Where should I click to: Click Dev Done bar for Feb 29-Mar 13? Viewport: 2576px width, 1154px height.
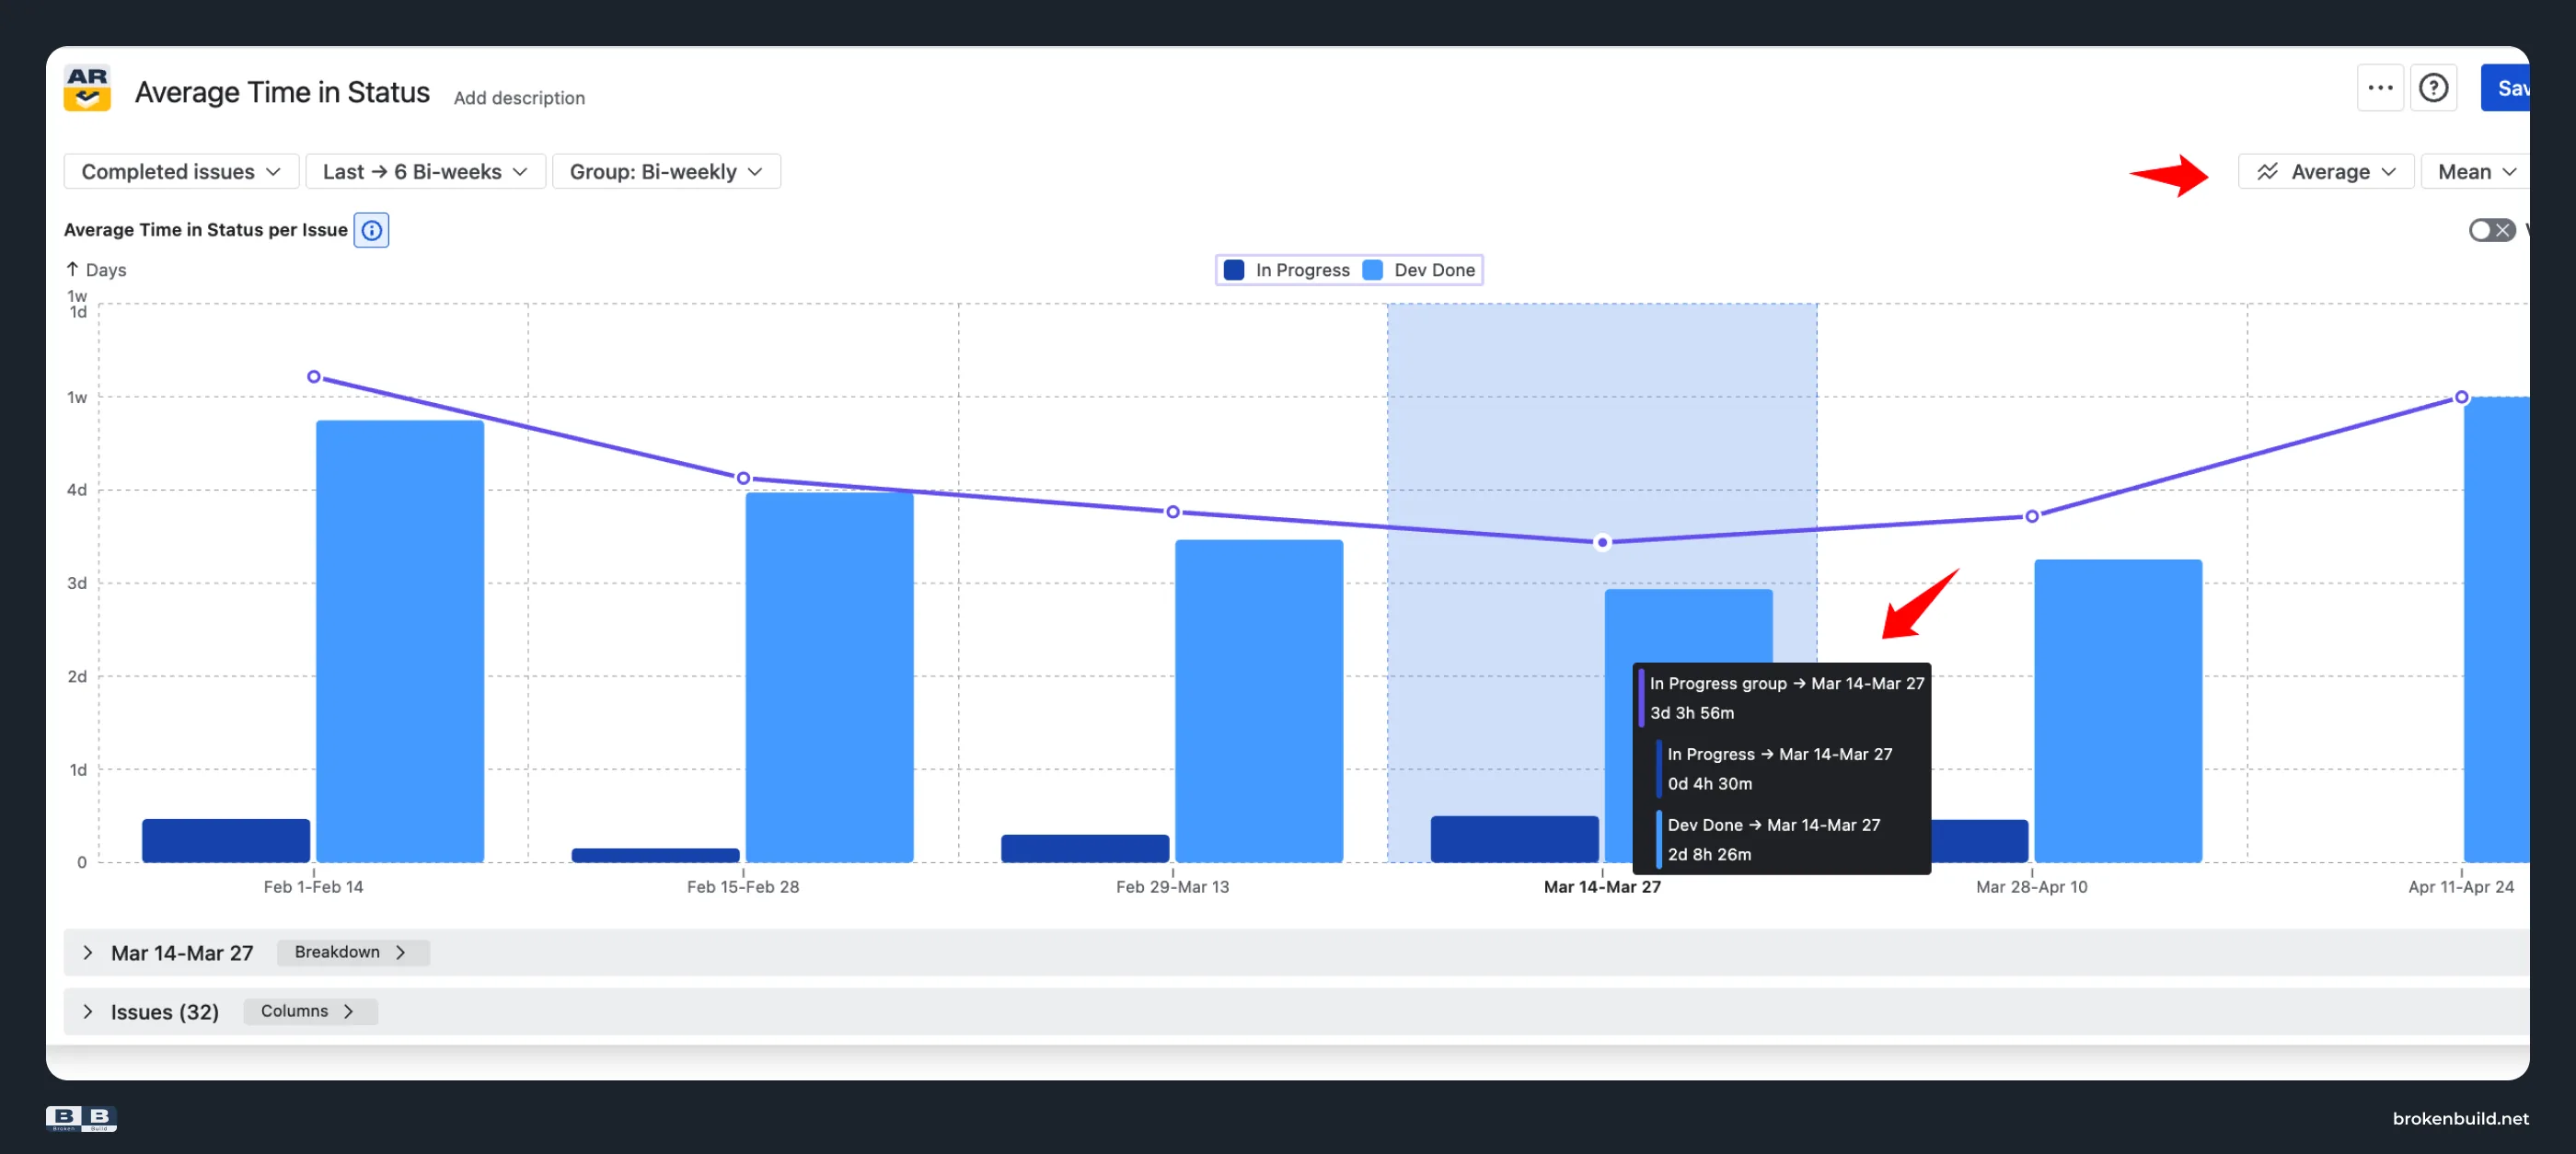pyautogui.click(x=1259, y=701)
